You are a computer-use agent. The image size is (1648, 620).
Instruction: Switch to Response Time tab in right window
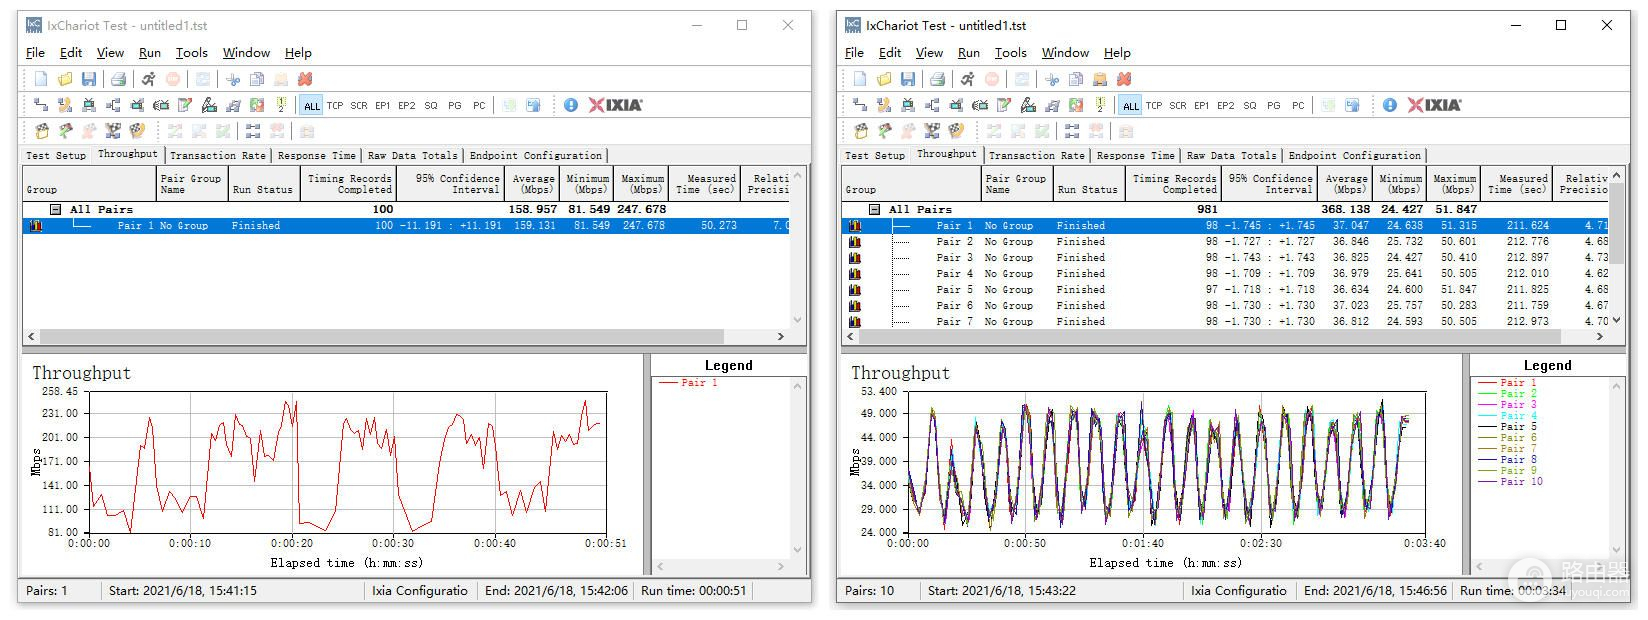coord(1135,156)
